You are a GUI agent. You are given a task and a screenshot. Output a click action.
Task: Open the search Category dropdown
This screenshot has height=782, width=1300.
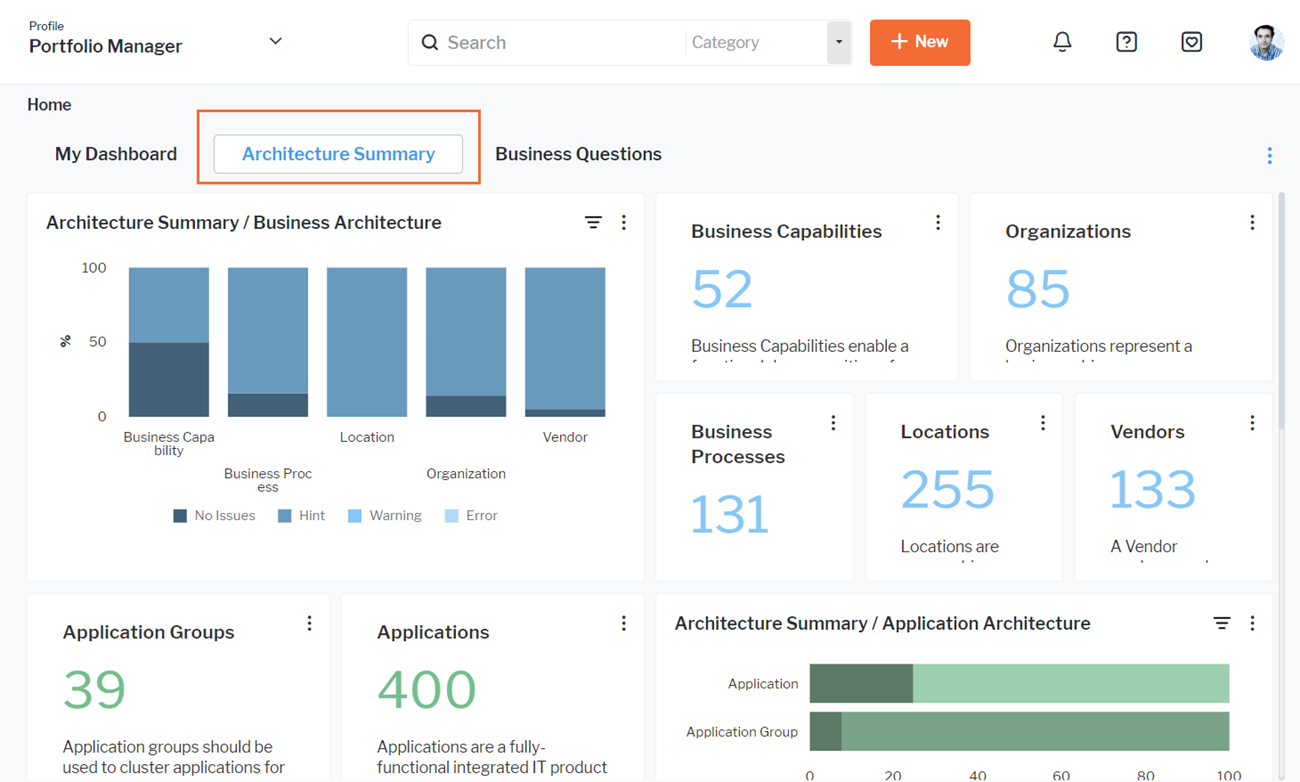(x=838, y=43)
